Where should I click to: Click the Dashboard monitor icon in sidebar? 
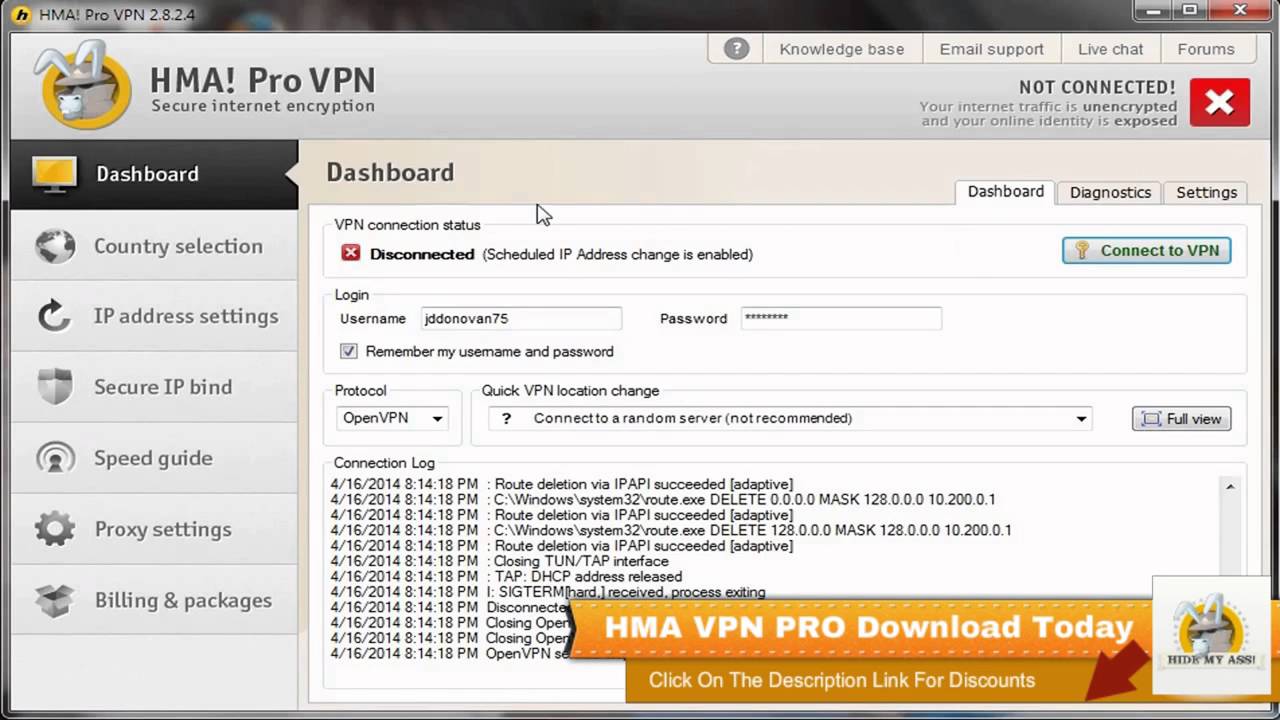click(x=53, y=174)
